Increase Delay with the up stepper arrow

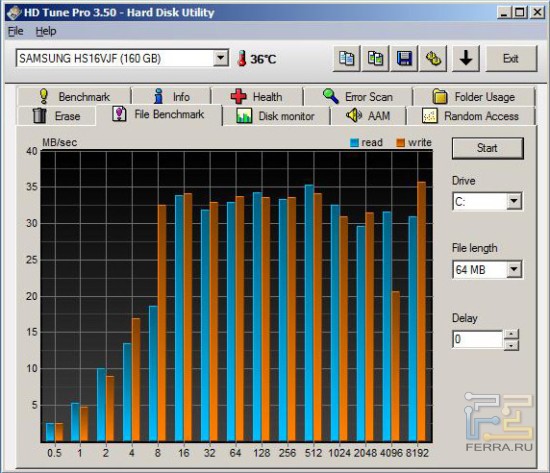tap(511, 334)
